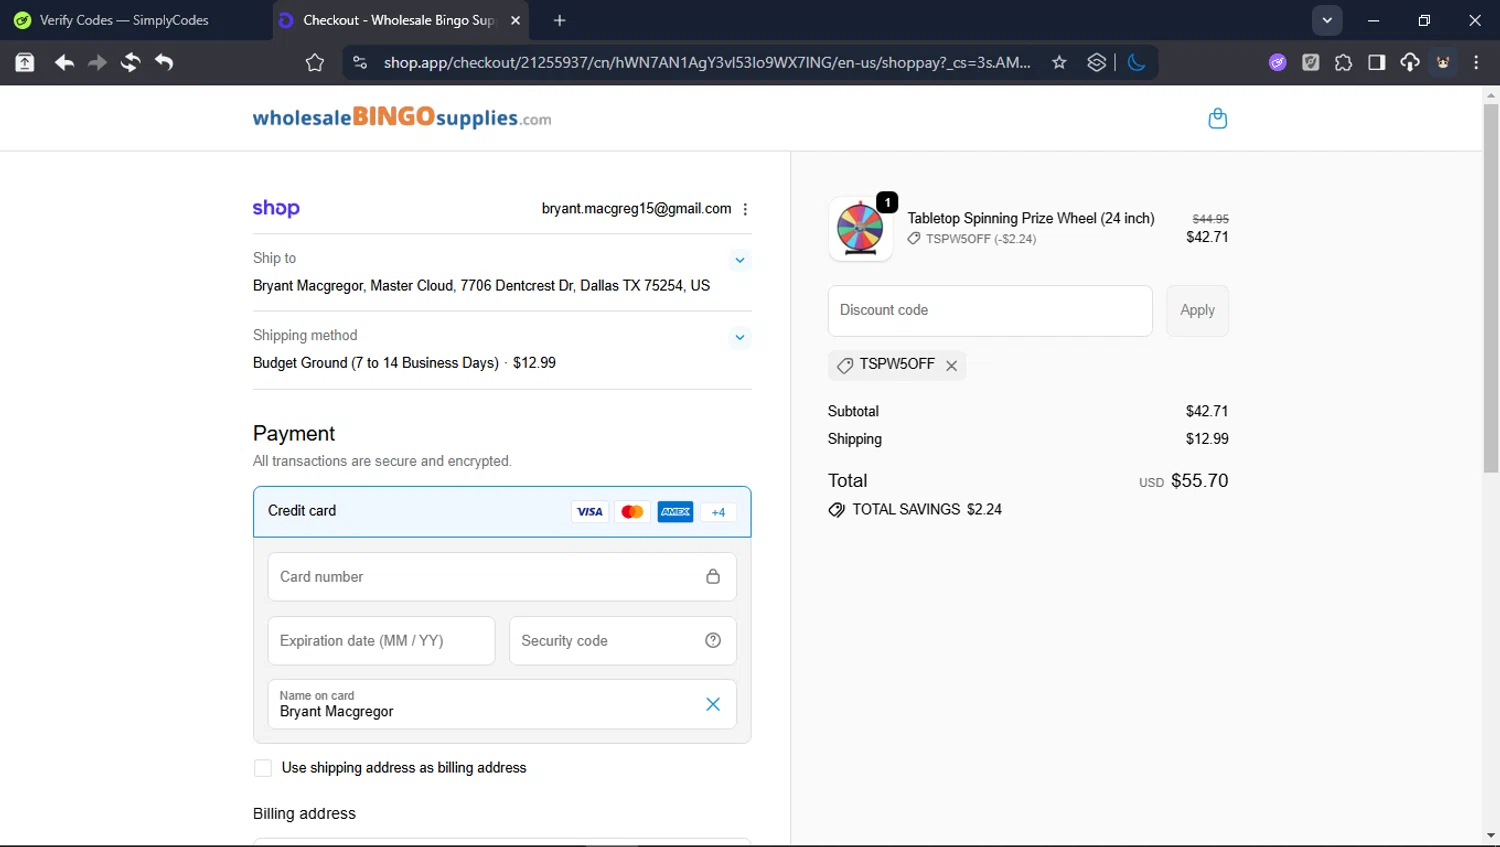Go back in browser history

click(x=64, y=62)
